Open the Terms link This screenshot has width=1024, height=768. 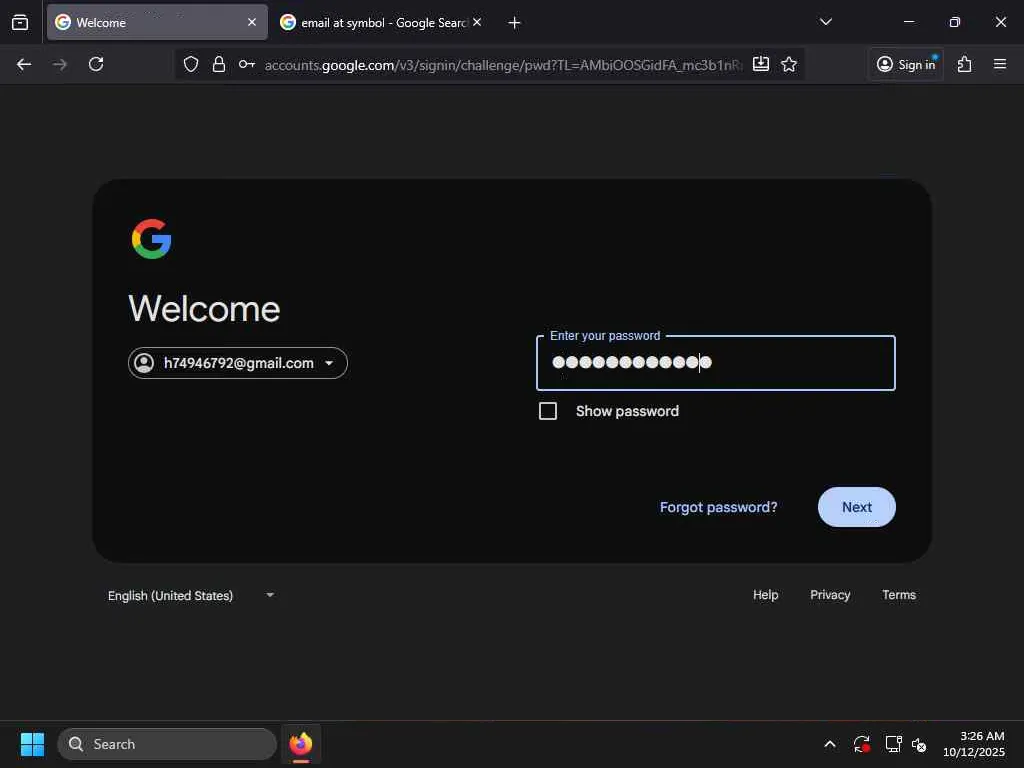pos(899,595)
